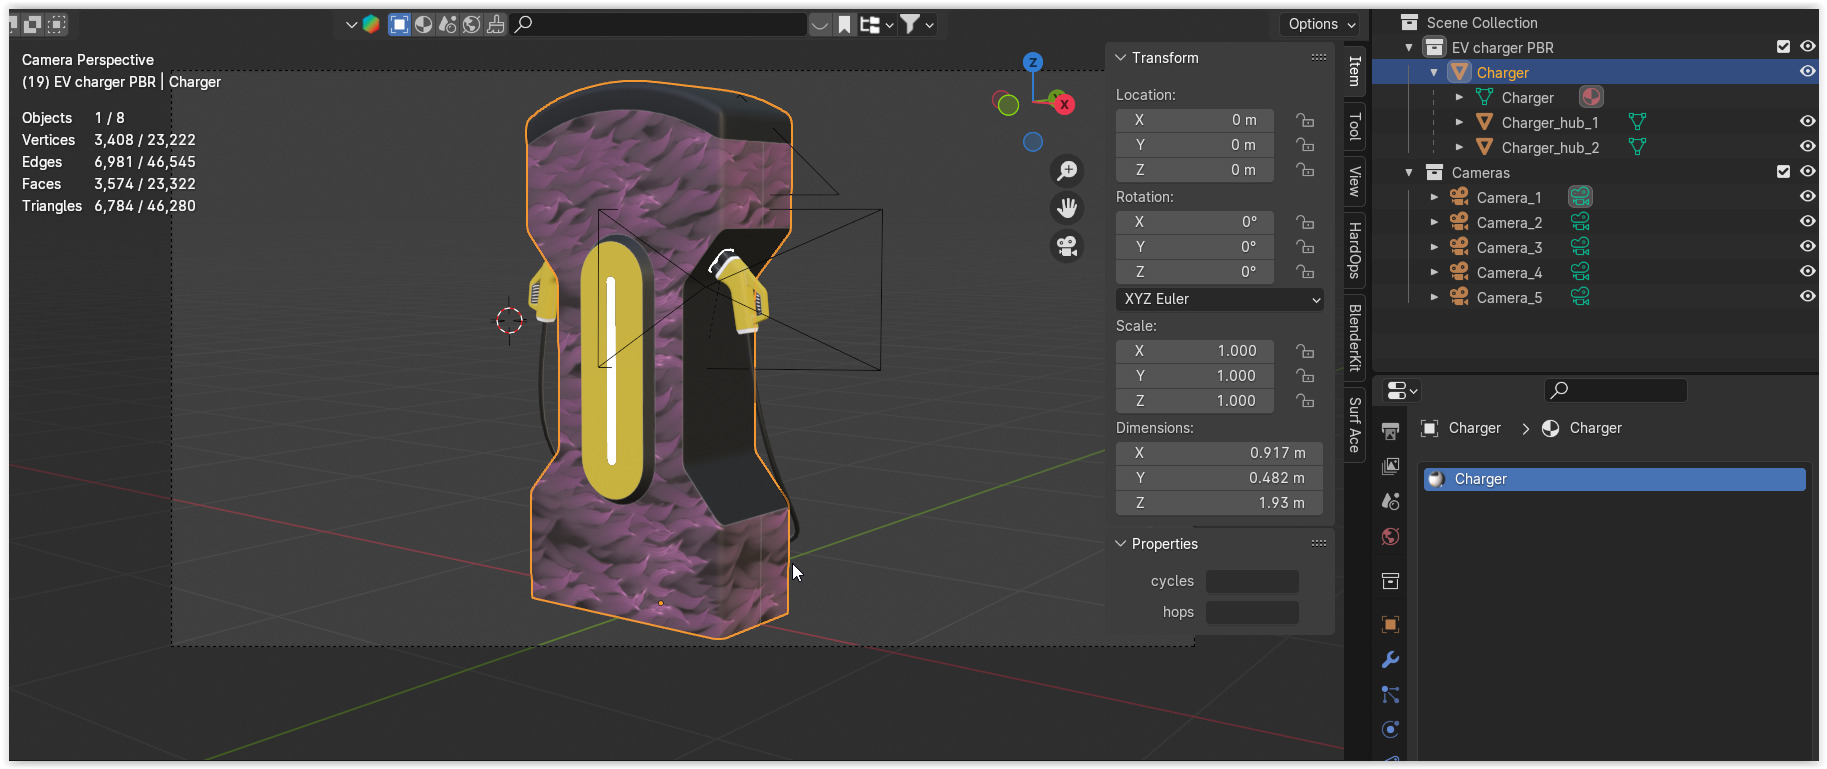Viewport: 1827px width, 769px height.
Task: Click the properties editor search field
Action: point(1615,390)
